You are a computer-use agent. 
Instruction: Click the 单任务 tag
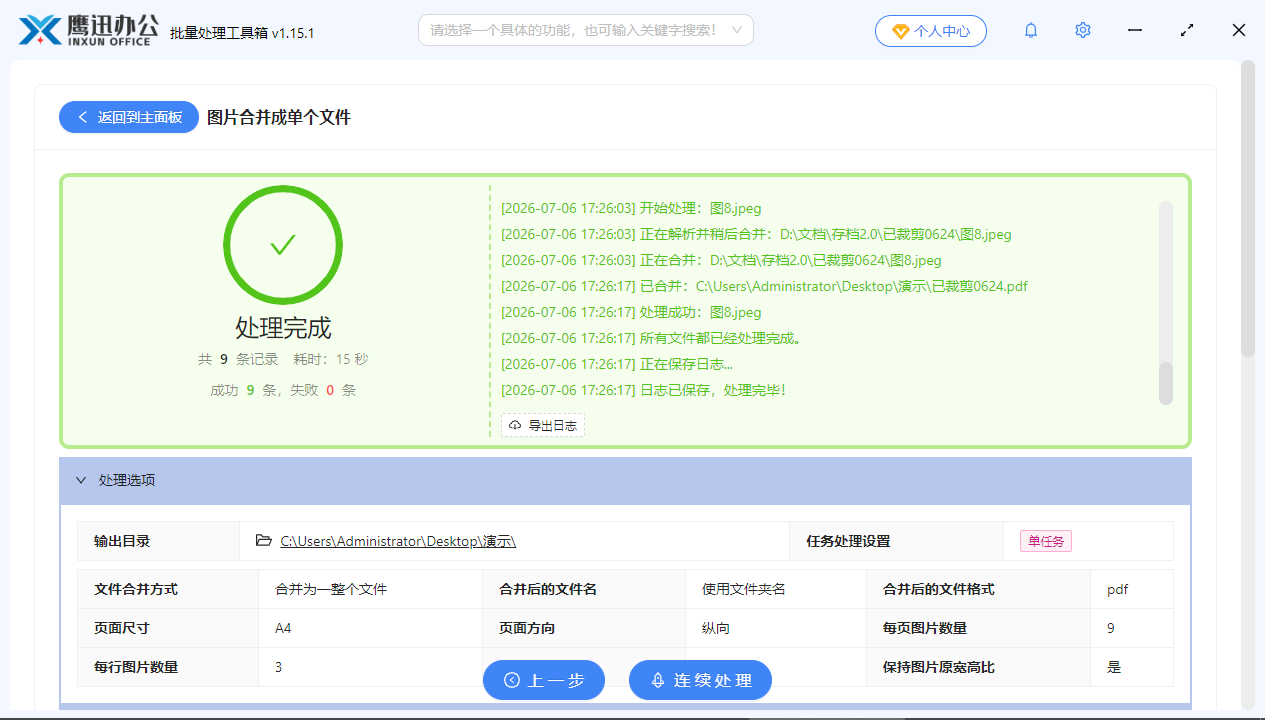pyautogui.click(x=1046, y=541)
